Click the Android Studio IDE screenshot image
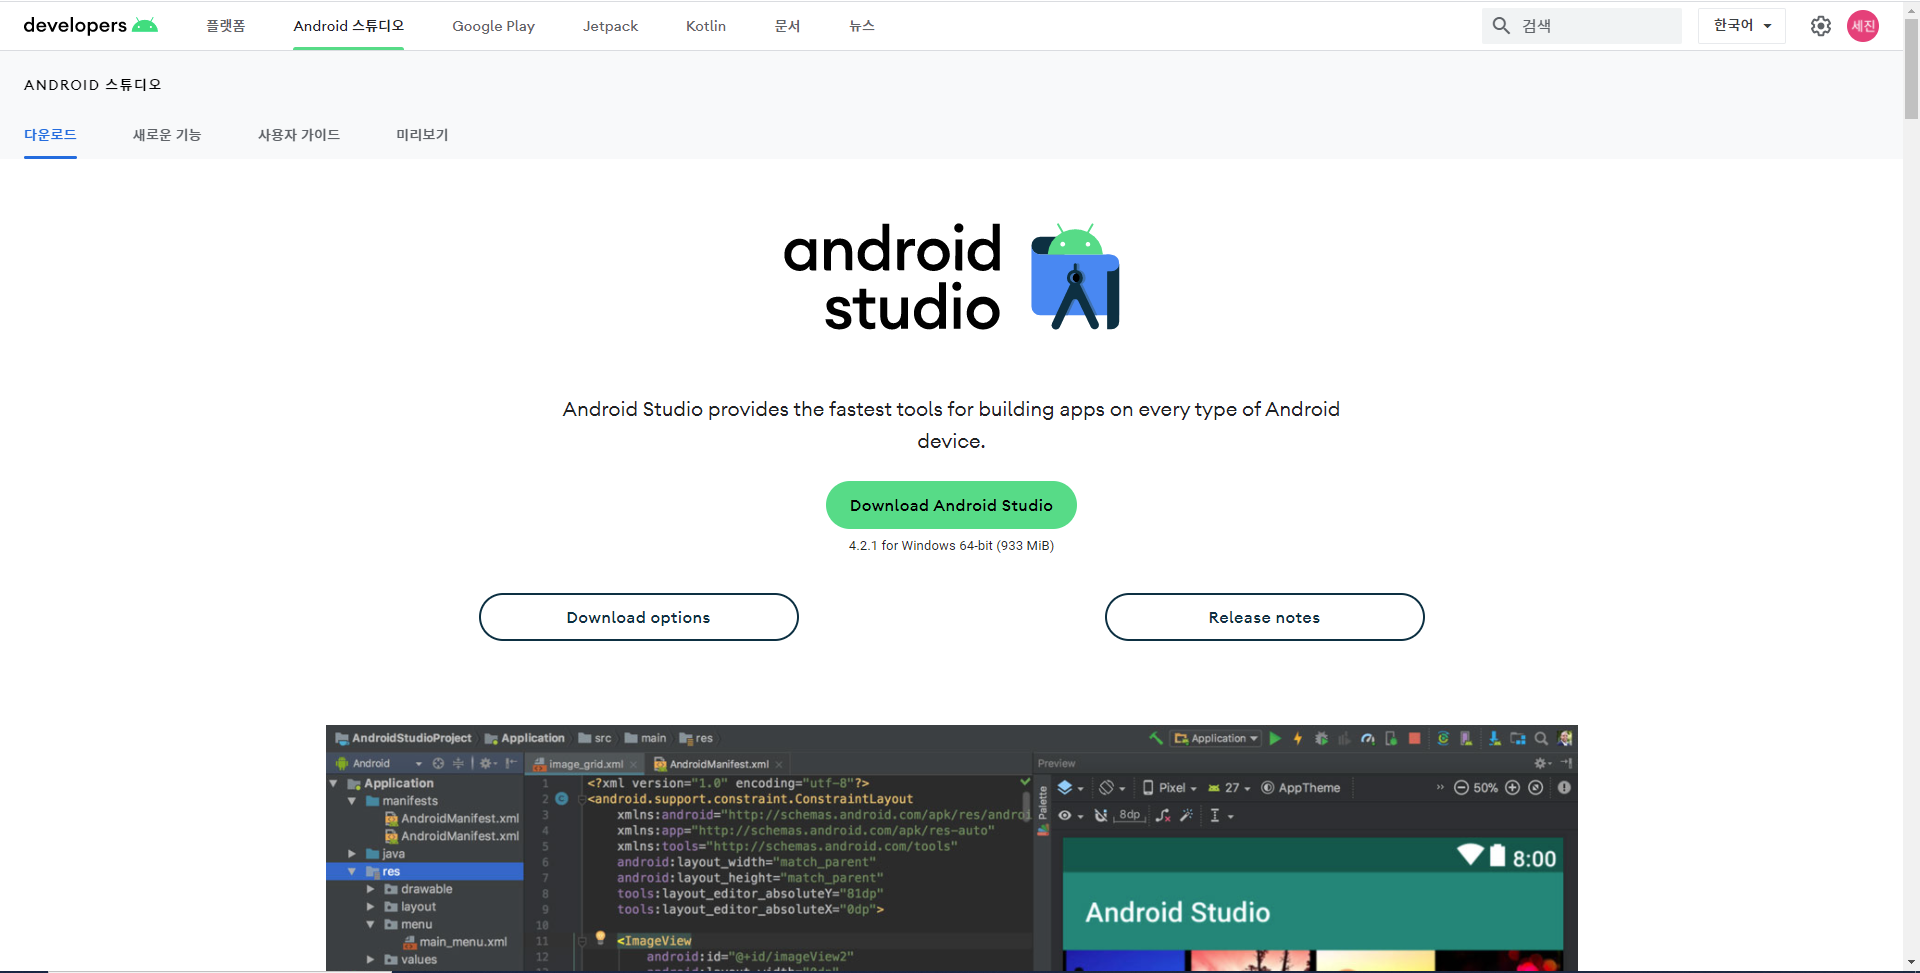The image size is (1920, 973). 952,848
